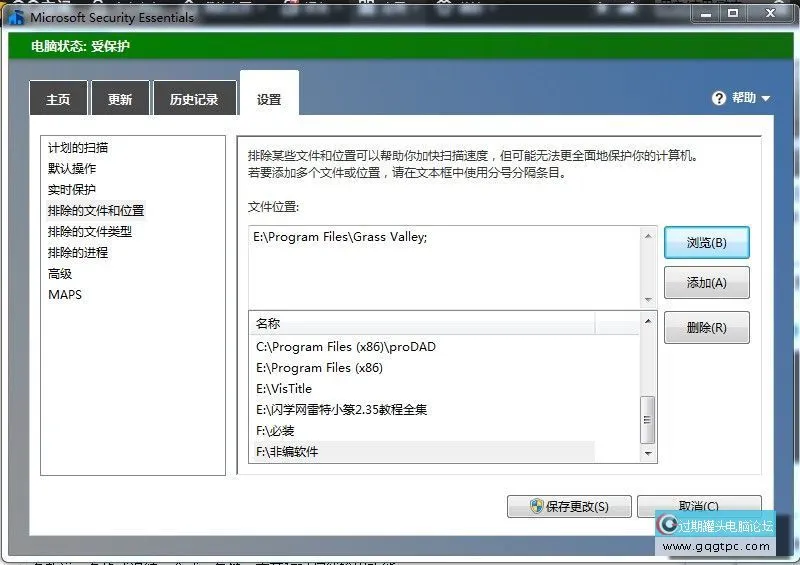Click the help question mark icon

[x=718, y=98]
